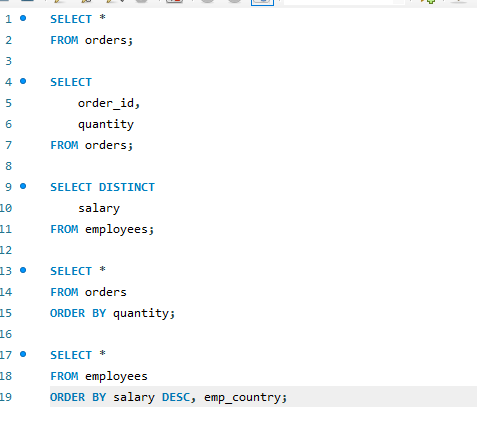Image resolution: width=477 pixels, height=424 pixels.
Task: Click the 'order_id,' column name
Action: tap(109, 103)
